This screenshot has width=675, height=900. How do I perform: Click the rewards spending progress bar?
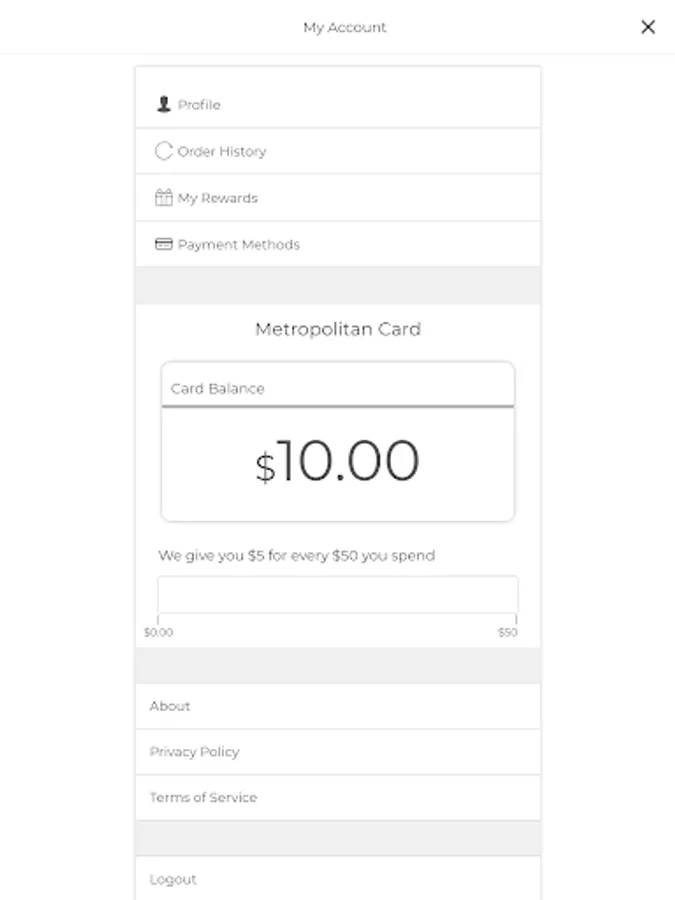click(338, 594)
